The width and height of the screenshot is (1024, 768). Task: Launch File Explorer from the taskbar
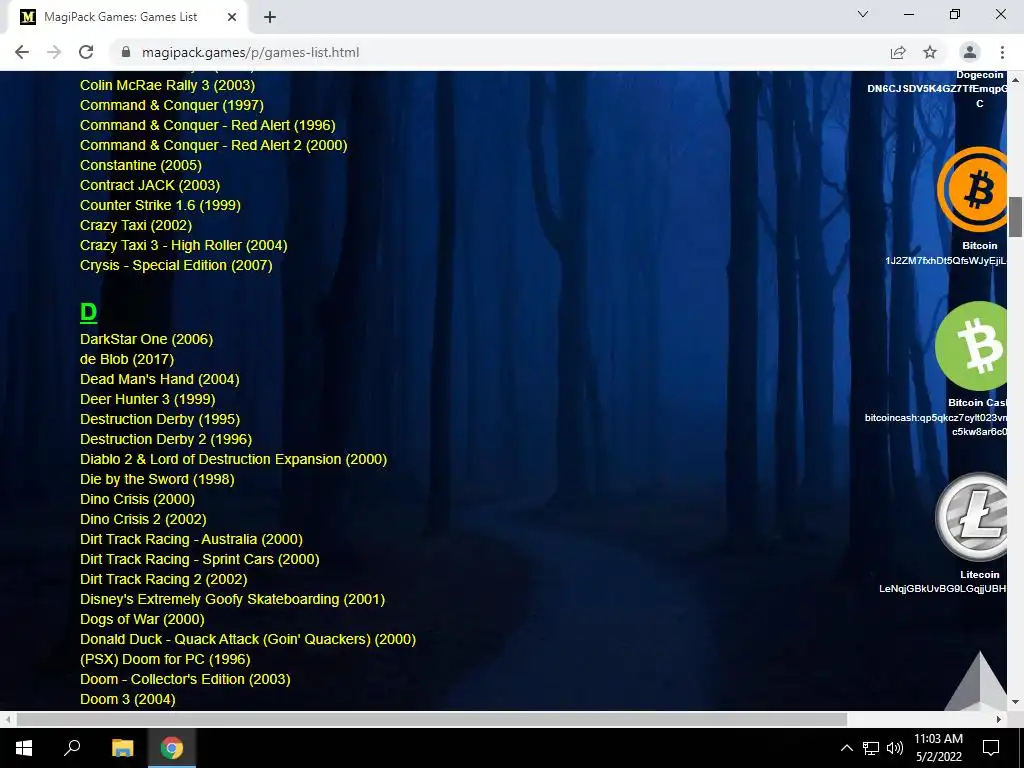pyautogui.click(x=122, y=748)
